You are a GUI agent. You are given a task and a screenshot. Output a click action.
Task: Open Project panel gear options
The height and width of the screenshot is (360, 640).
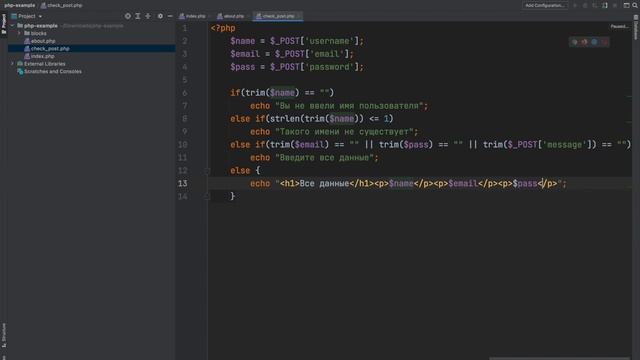160,16
